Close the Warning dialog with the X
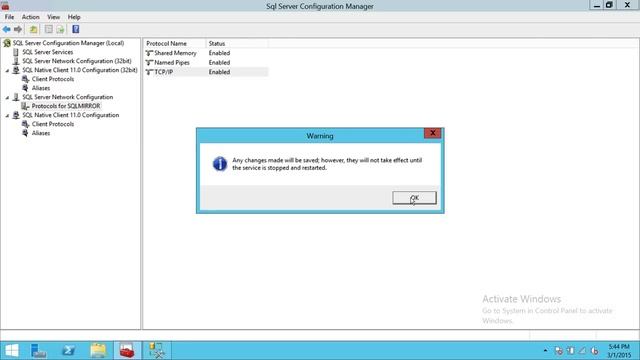 (x=432, y=133)
